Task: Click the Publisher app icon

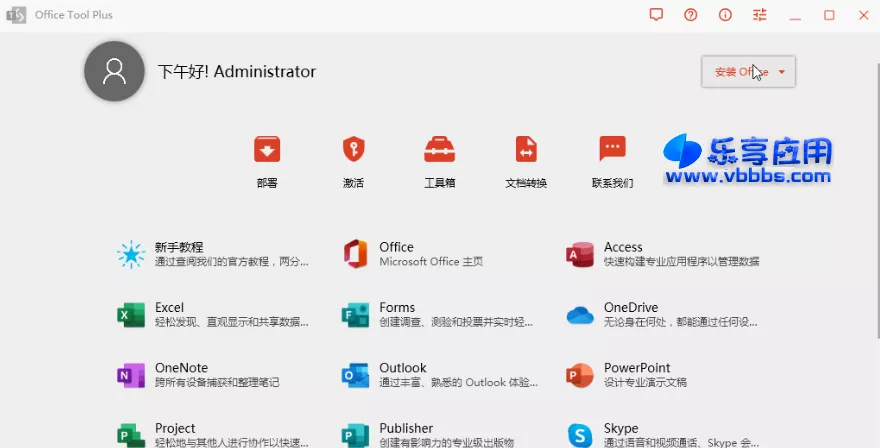Action: pyautogui.click(x=355, y=436)
